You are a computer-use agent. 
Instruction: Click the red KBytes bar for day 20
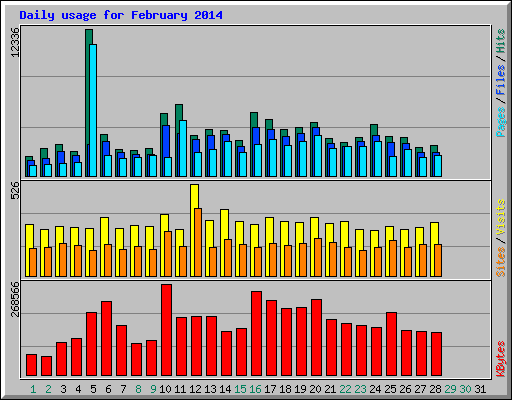click(x=316, y=338)
